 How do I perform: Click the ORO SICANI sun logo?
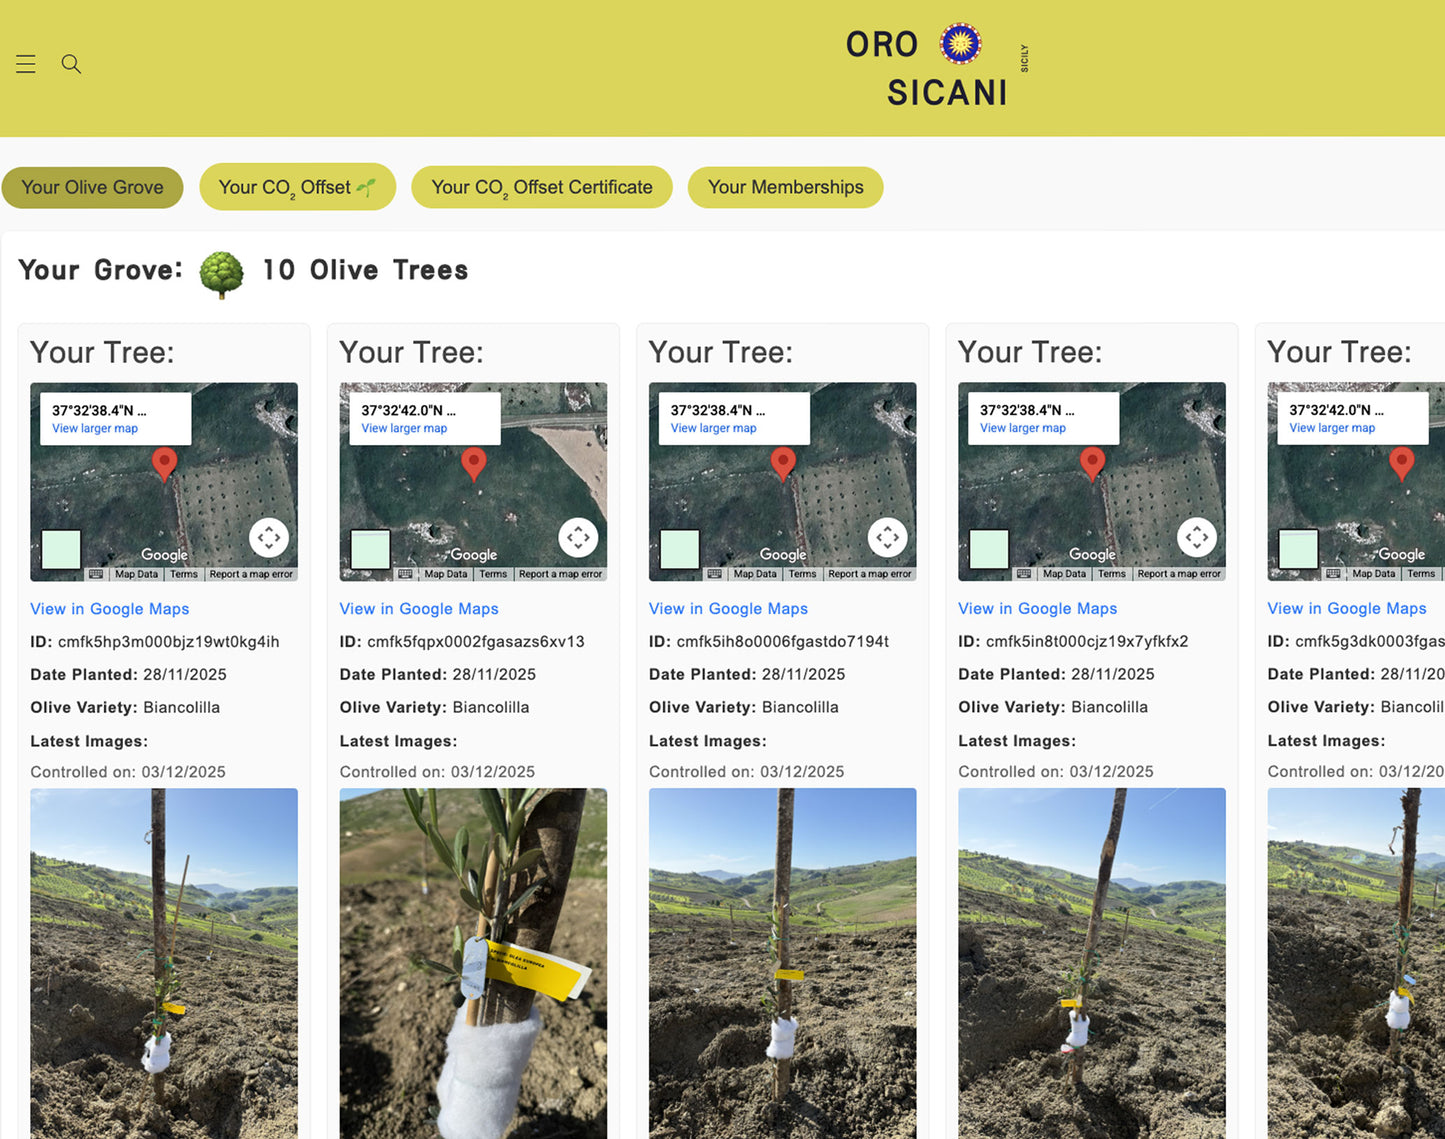[x=961, y=43]
